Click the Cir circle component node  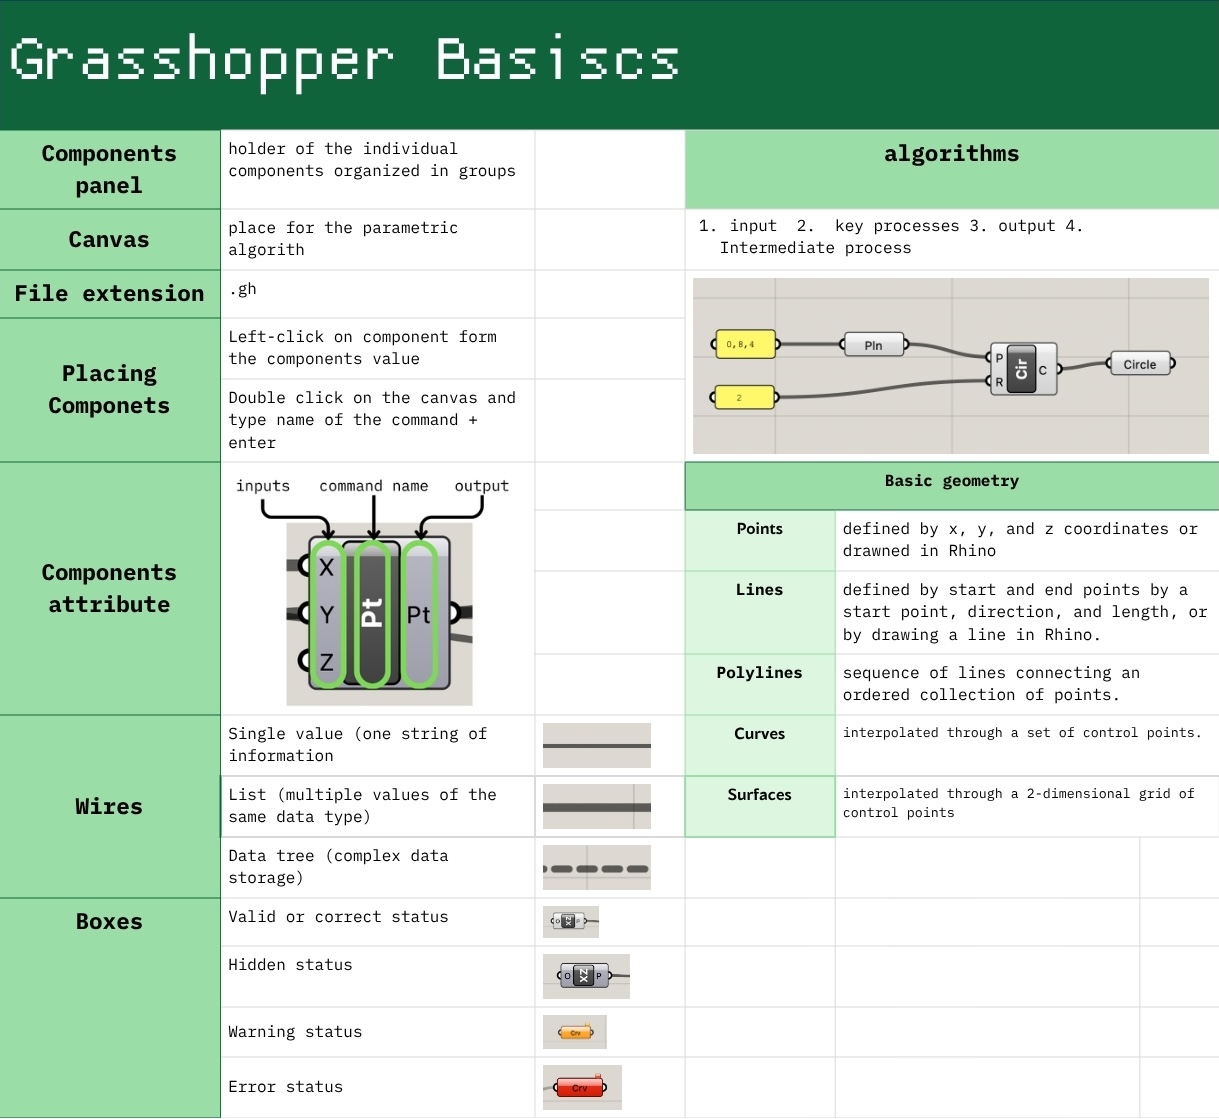point(1021,370)
